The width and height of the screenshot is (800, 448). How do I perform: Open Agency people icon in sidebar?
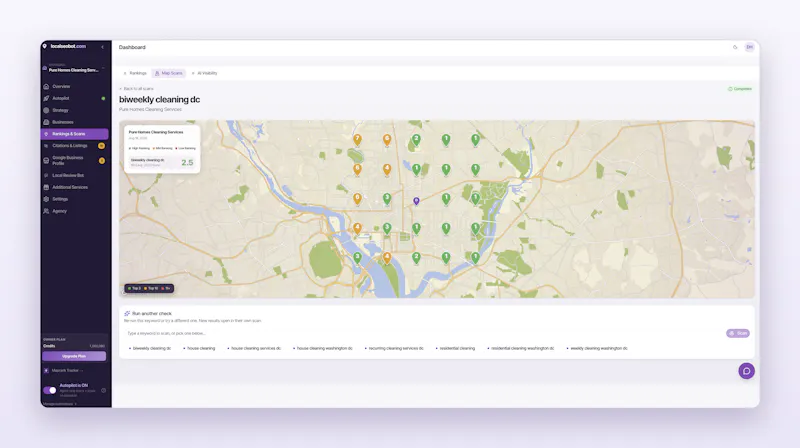(x=46, y=211)
